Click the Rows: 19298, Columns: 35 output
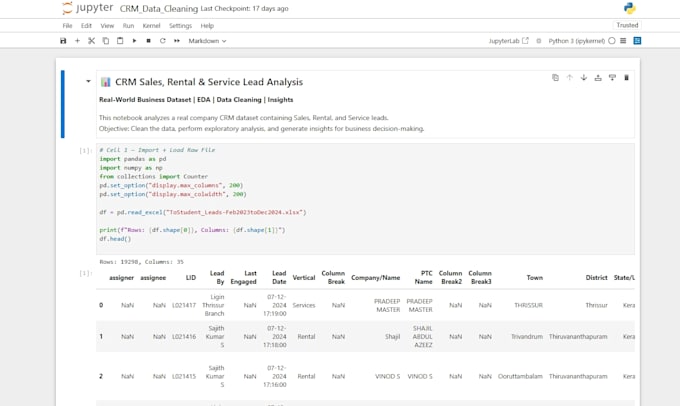The width and height of the screenshot is (680, 406). 142,262
